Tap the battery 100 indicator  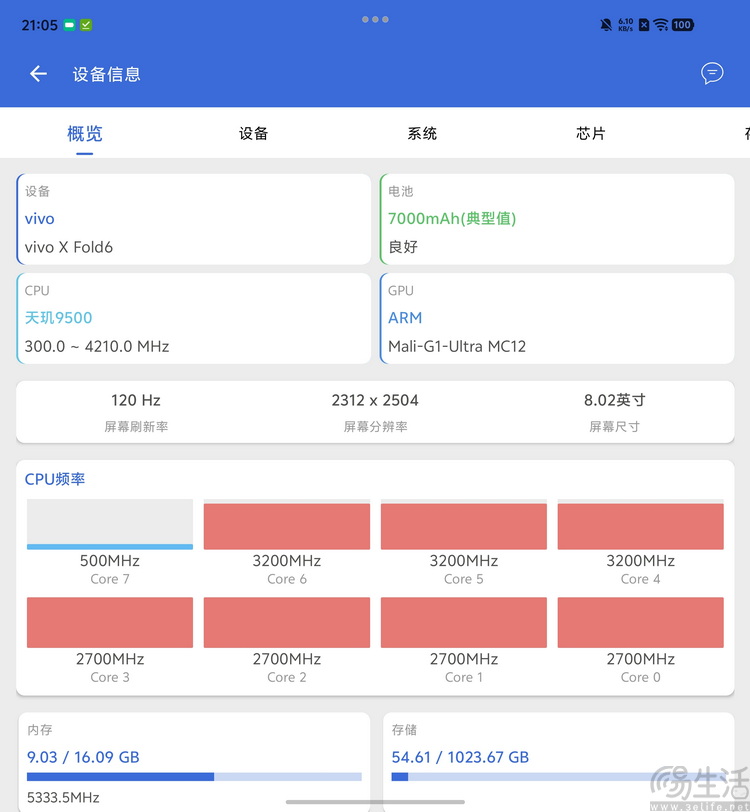[682, 25]
